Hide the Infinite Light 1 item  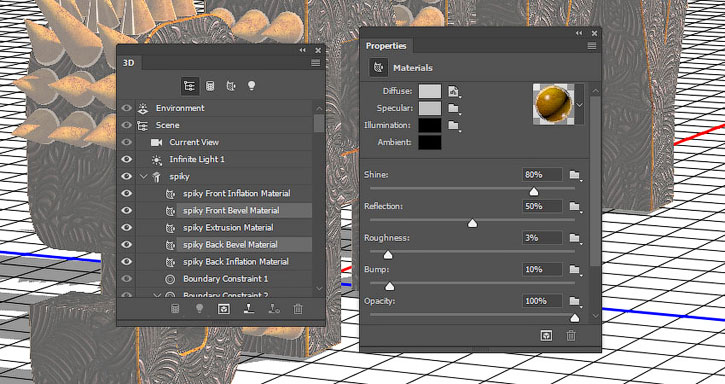[126, 159]
